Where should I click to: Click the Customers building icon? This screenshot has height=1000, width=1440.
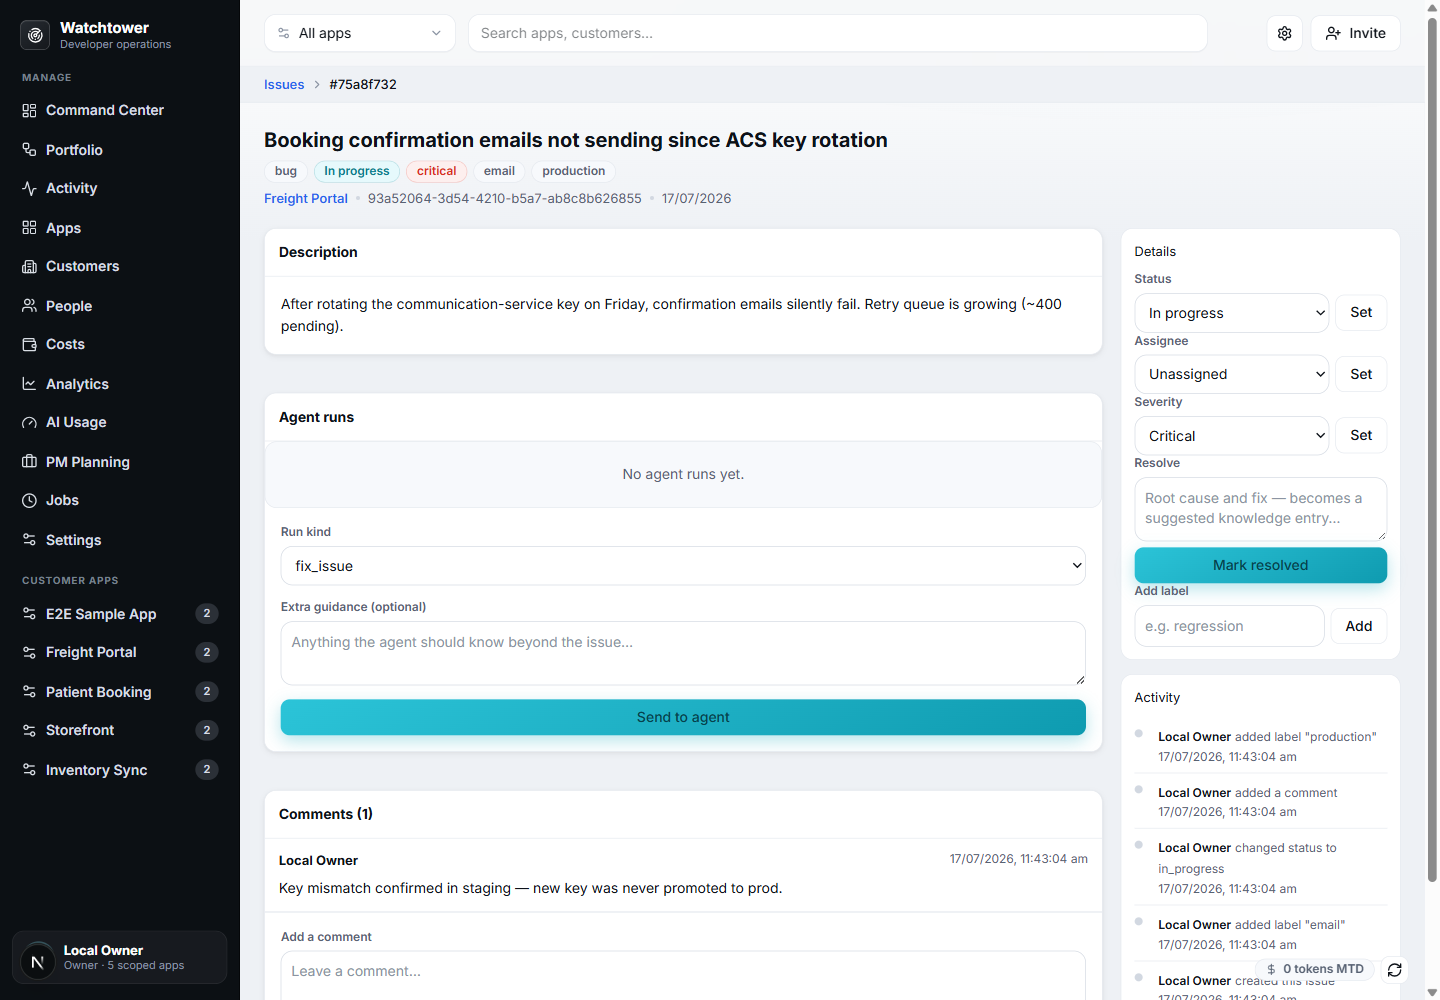click(x=29, y=266)
